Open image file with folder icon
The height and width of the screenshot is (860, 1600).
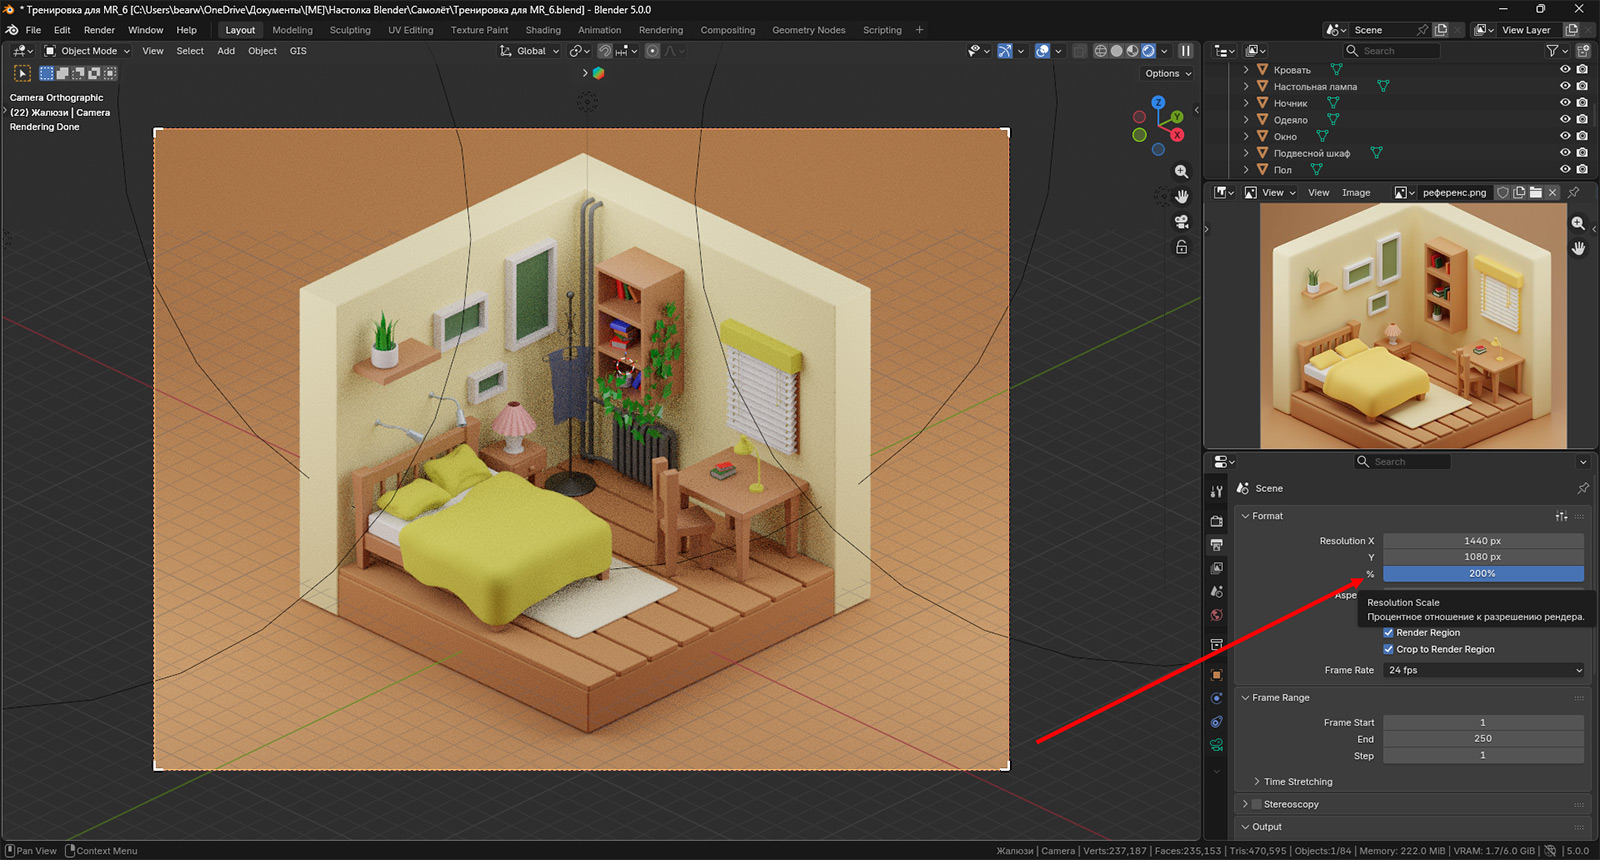click(1535, 193)
